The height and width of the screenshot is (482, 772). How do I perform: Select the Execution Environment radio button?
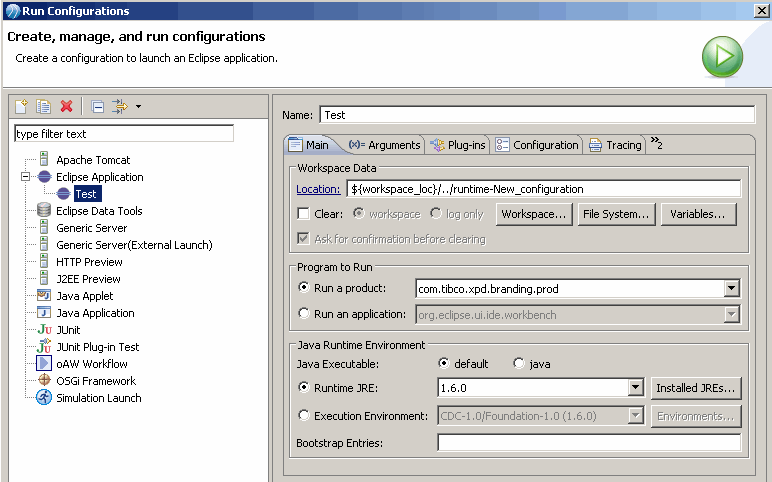coord(304,415)
